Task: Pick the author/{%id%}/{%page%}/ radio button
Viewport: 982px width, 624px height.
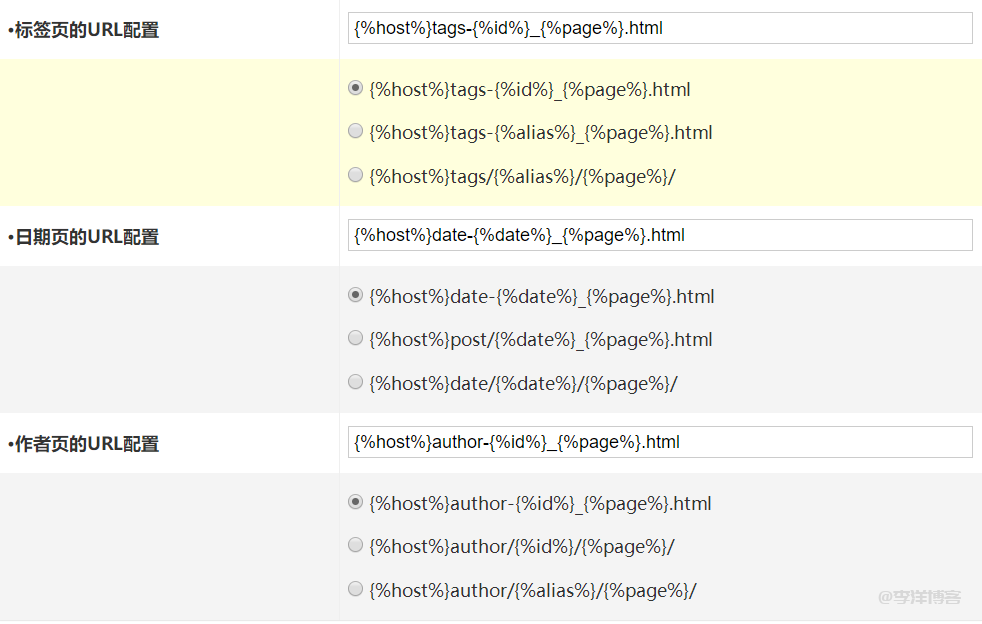Action: point(355,545)
